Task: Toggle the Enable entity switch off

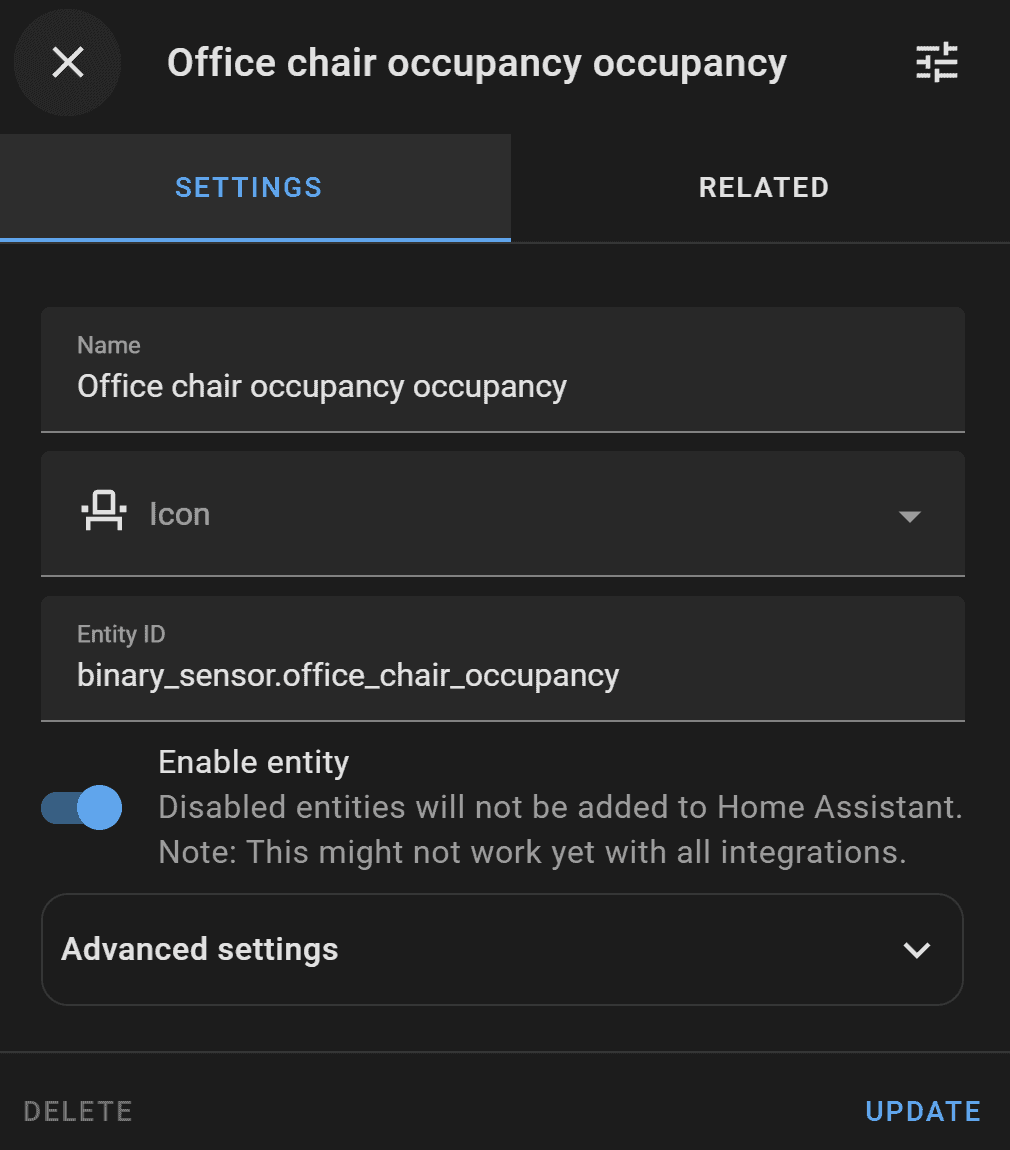Action: point(80,807)
